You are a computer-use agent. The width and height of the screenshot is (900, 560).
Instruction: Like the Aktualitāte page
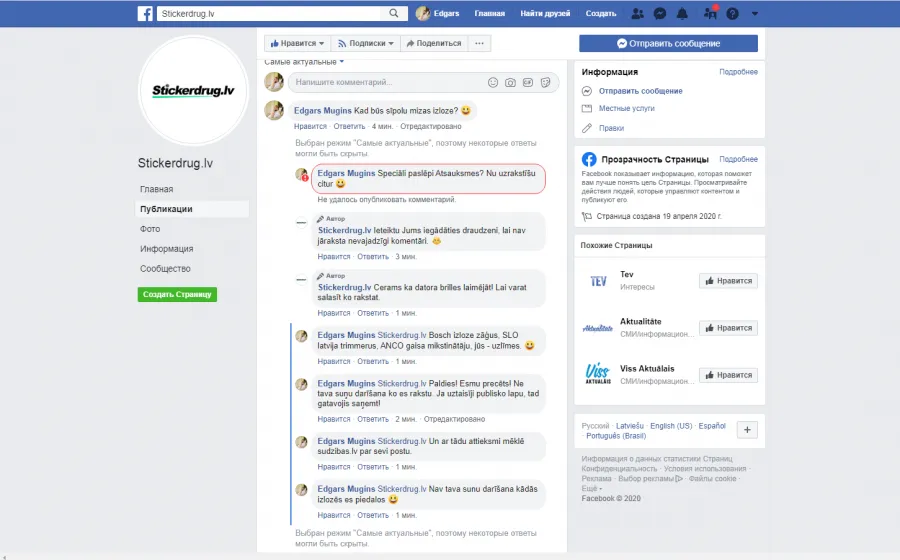pos(728,328)
